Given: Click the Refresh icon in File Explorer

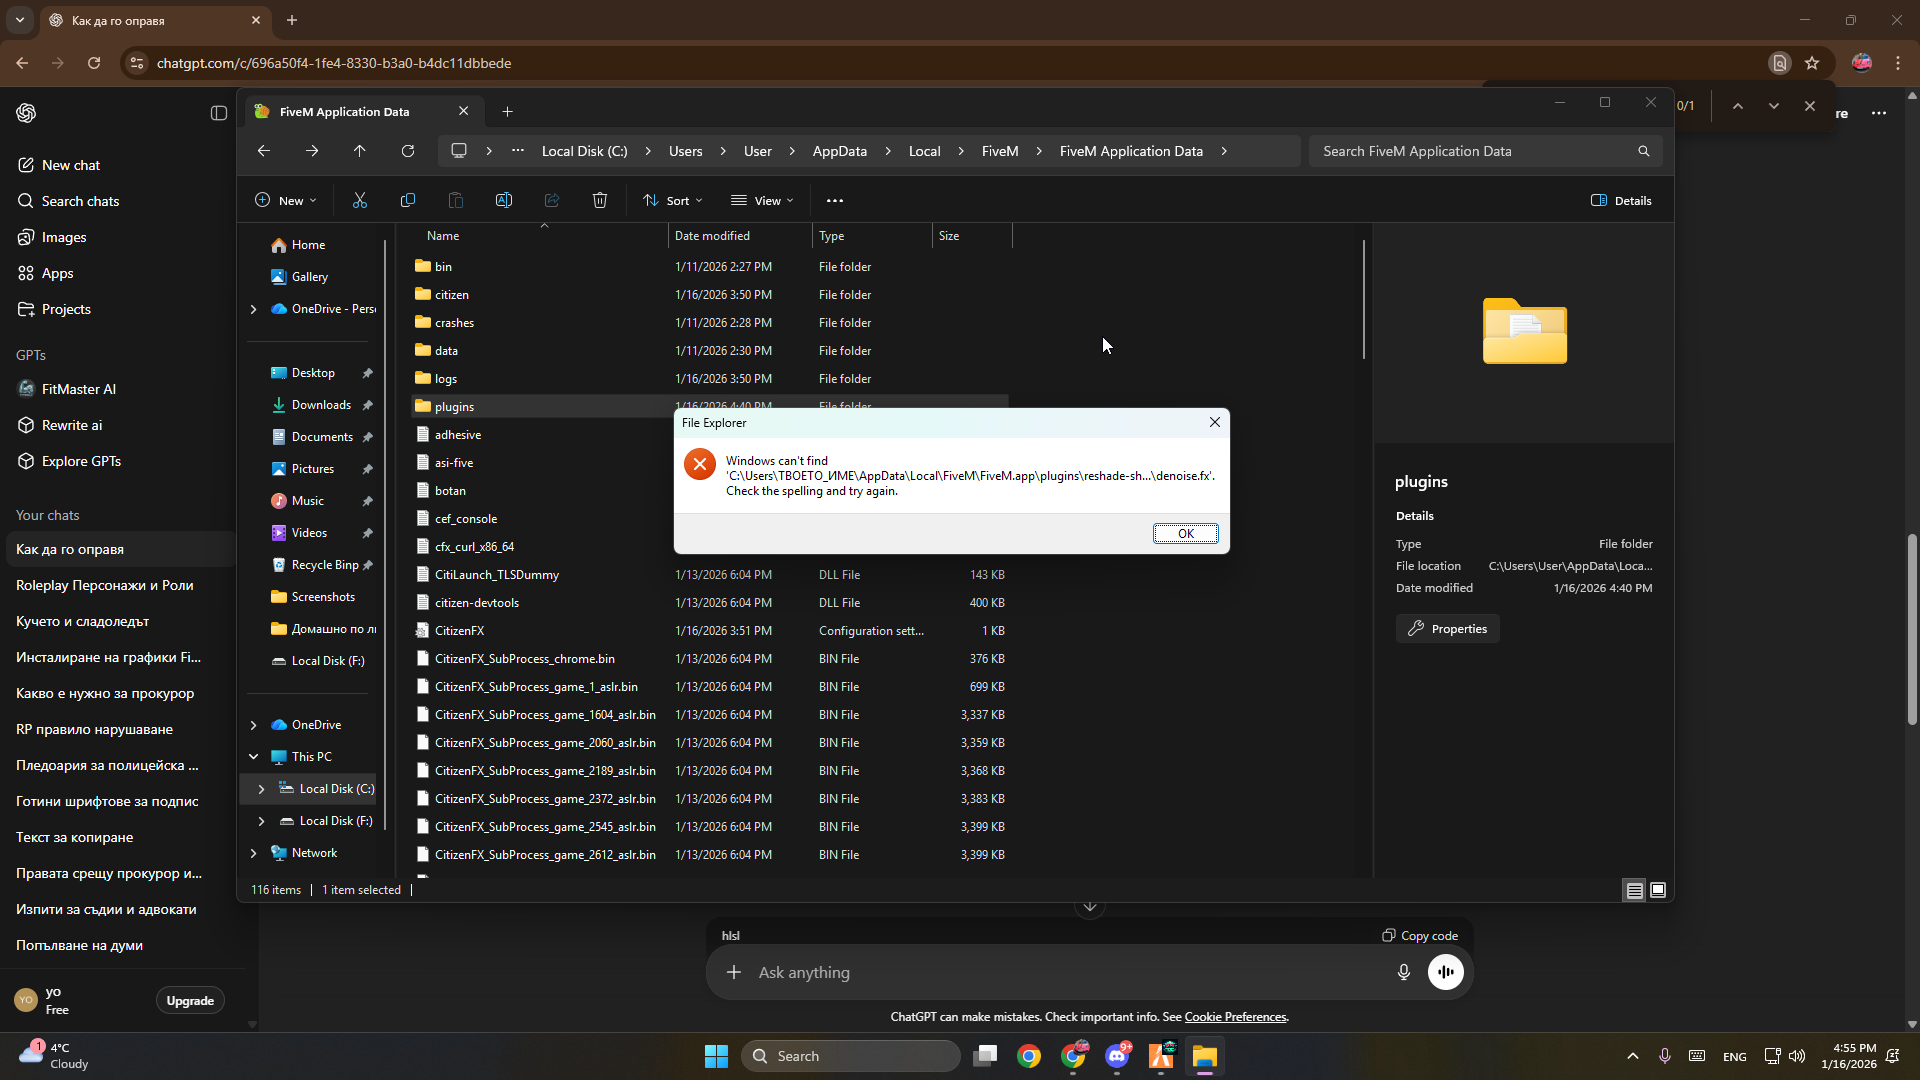Looking at the screenshot, I should pyautogui.click(x=408, y=151).
